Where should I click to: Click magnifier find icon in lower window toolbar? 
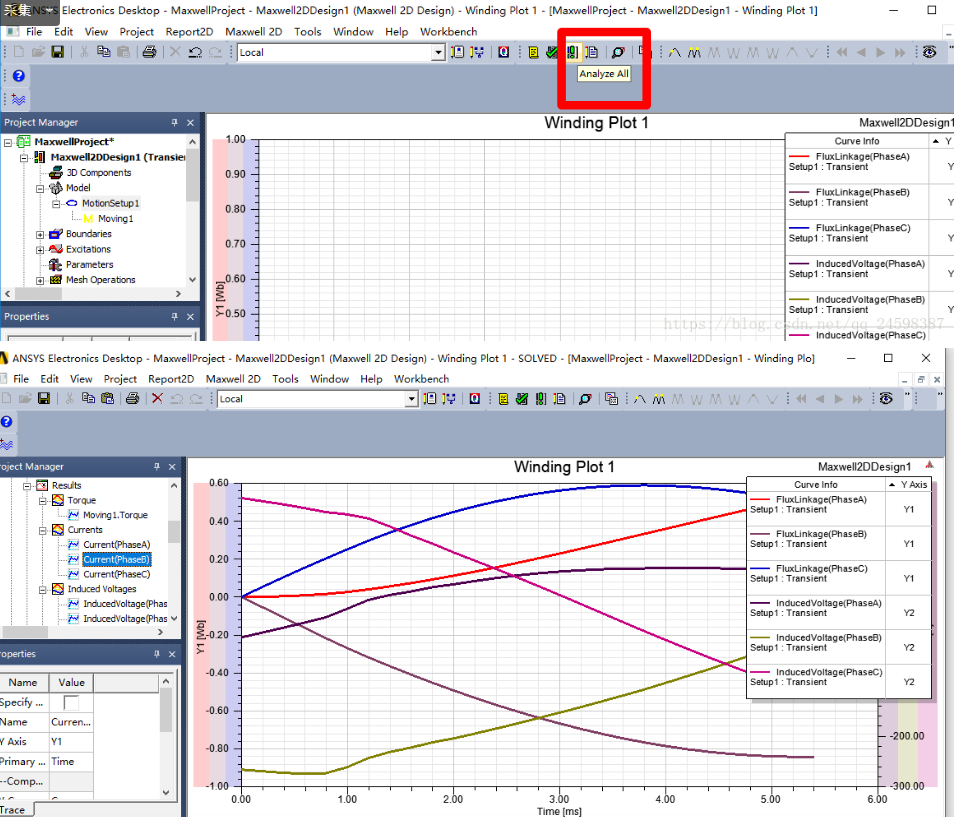(585, 398)
